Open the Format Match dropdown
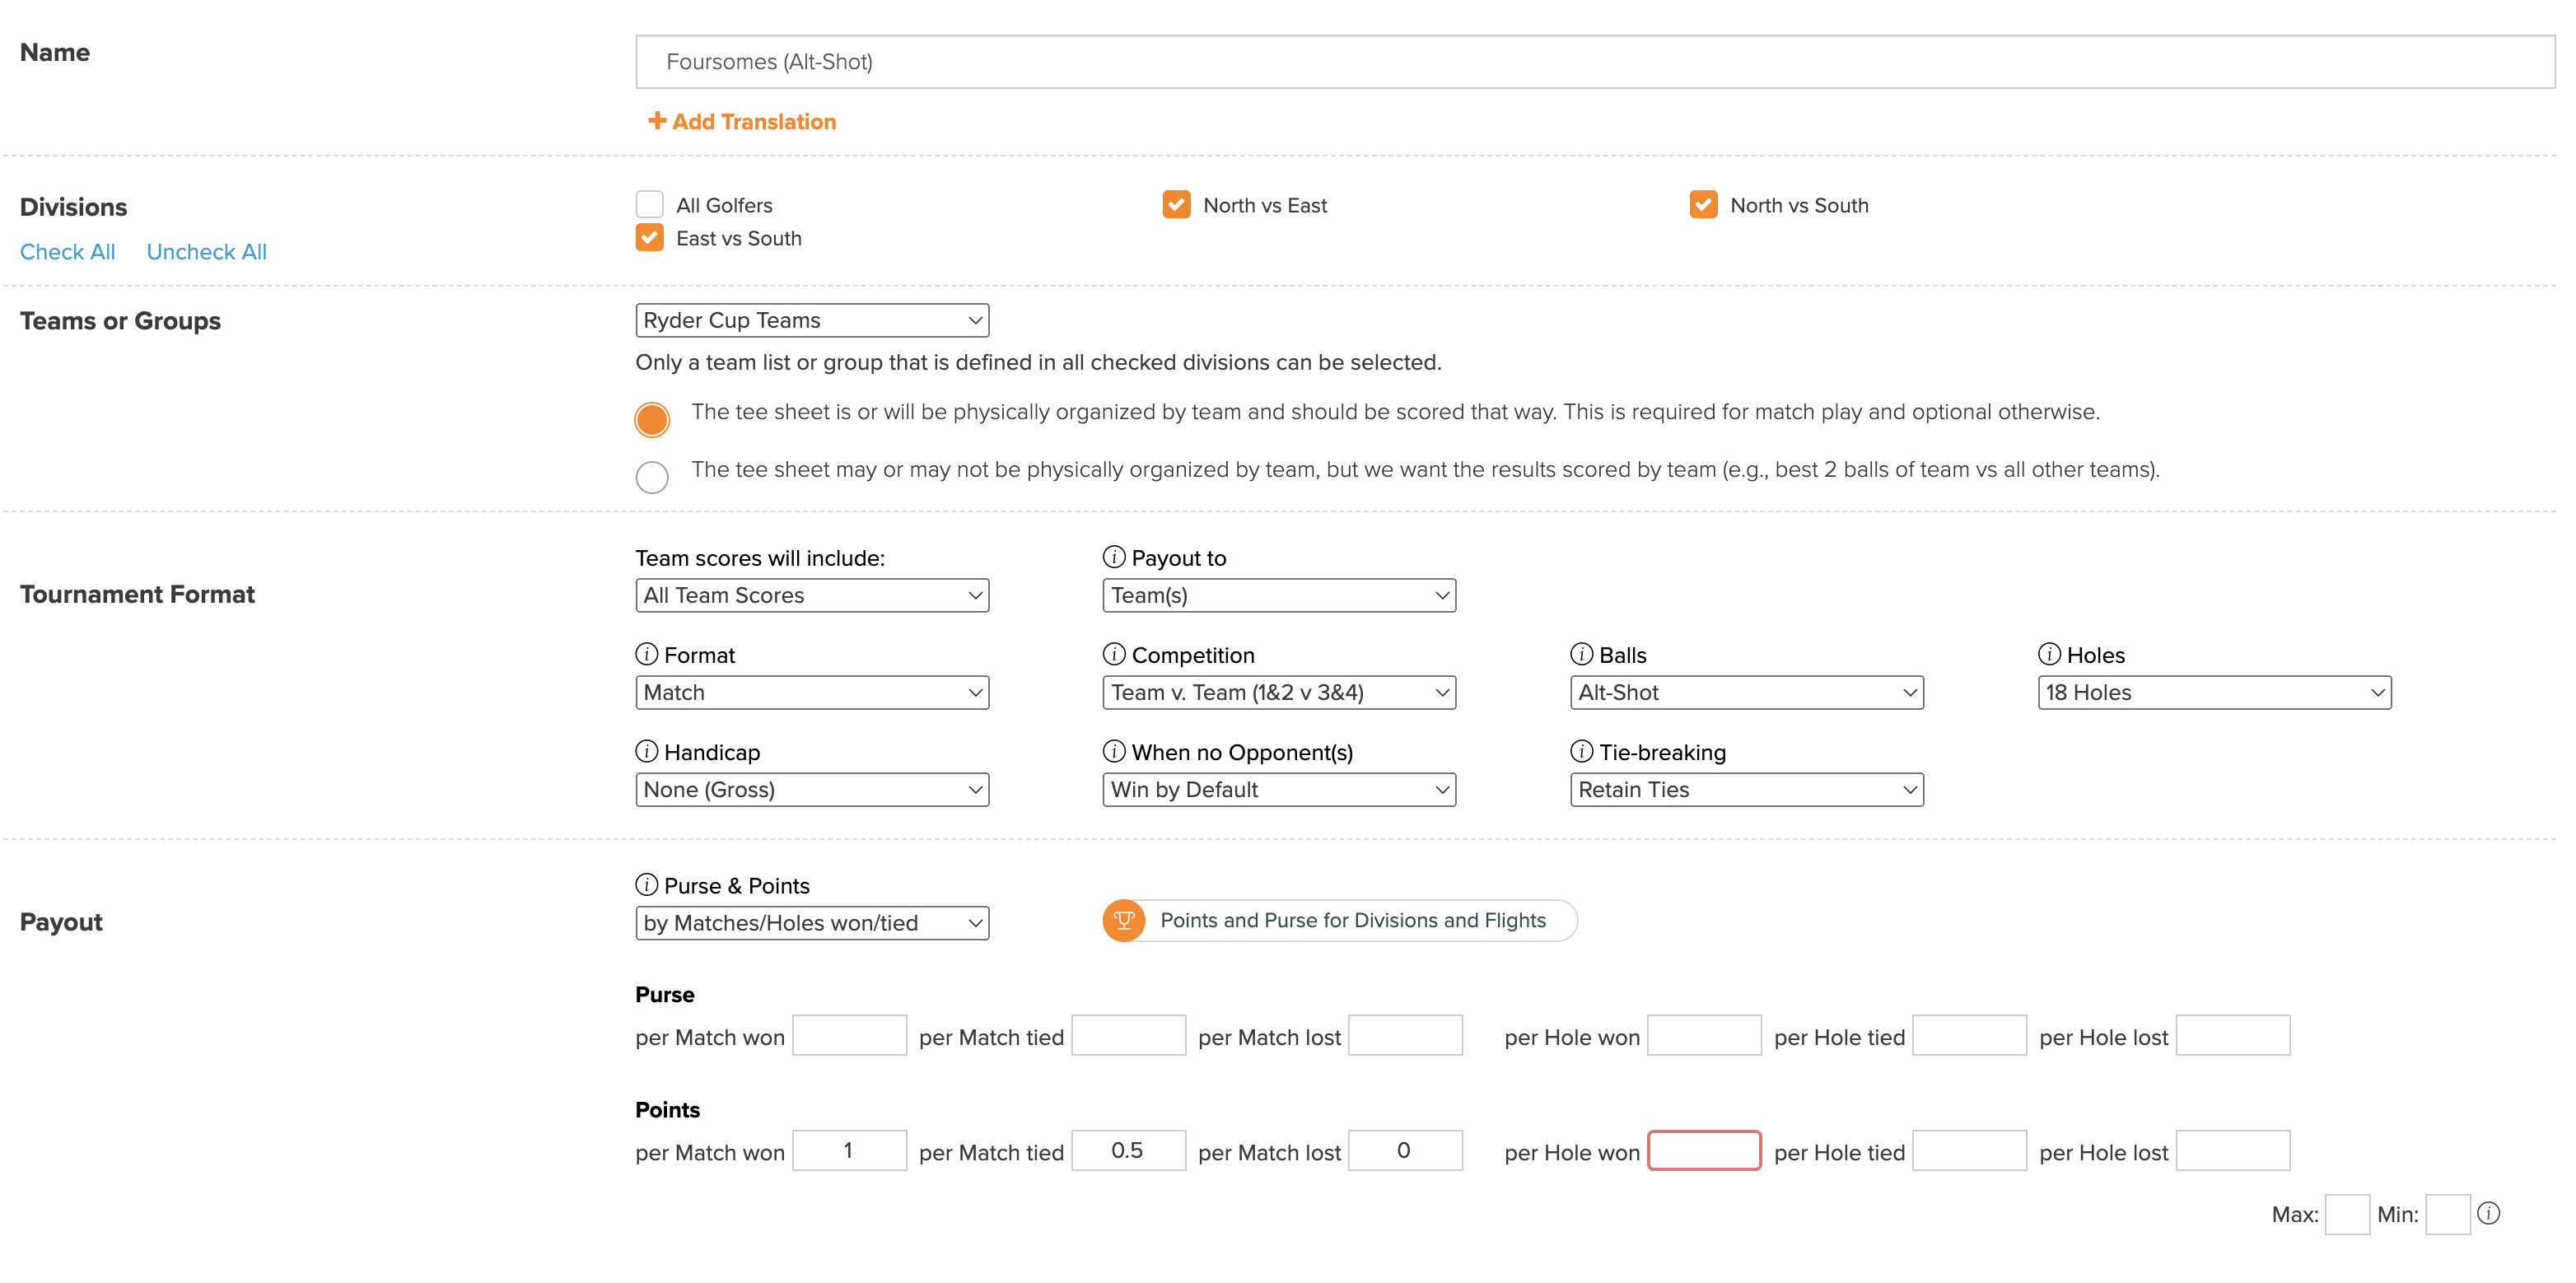Viewport: 2576px width, 1283px height. click(x=812, y=692)
